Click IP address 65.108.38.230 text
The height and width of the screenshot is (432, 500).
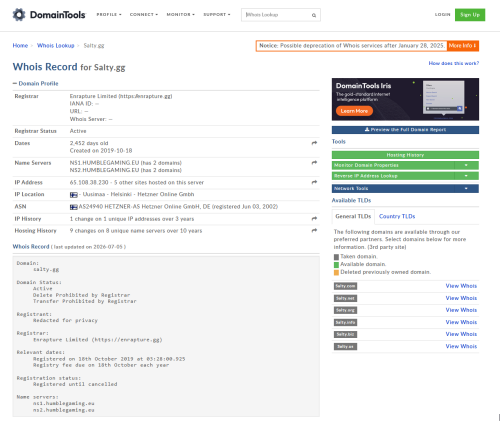89,182
